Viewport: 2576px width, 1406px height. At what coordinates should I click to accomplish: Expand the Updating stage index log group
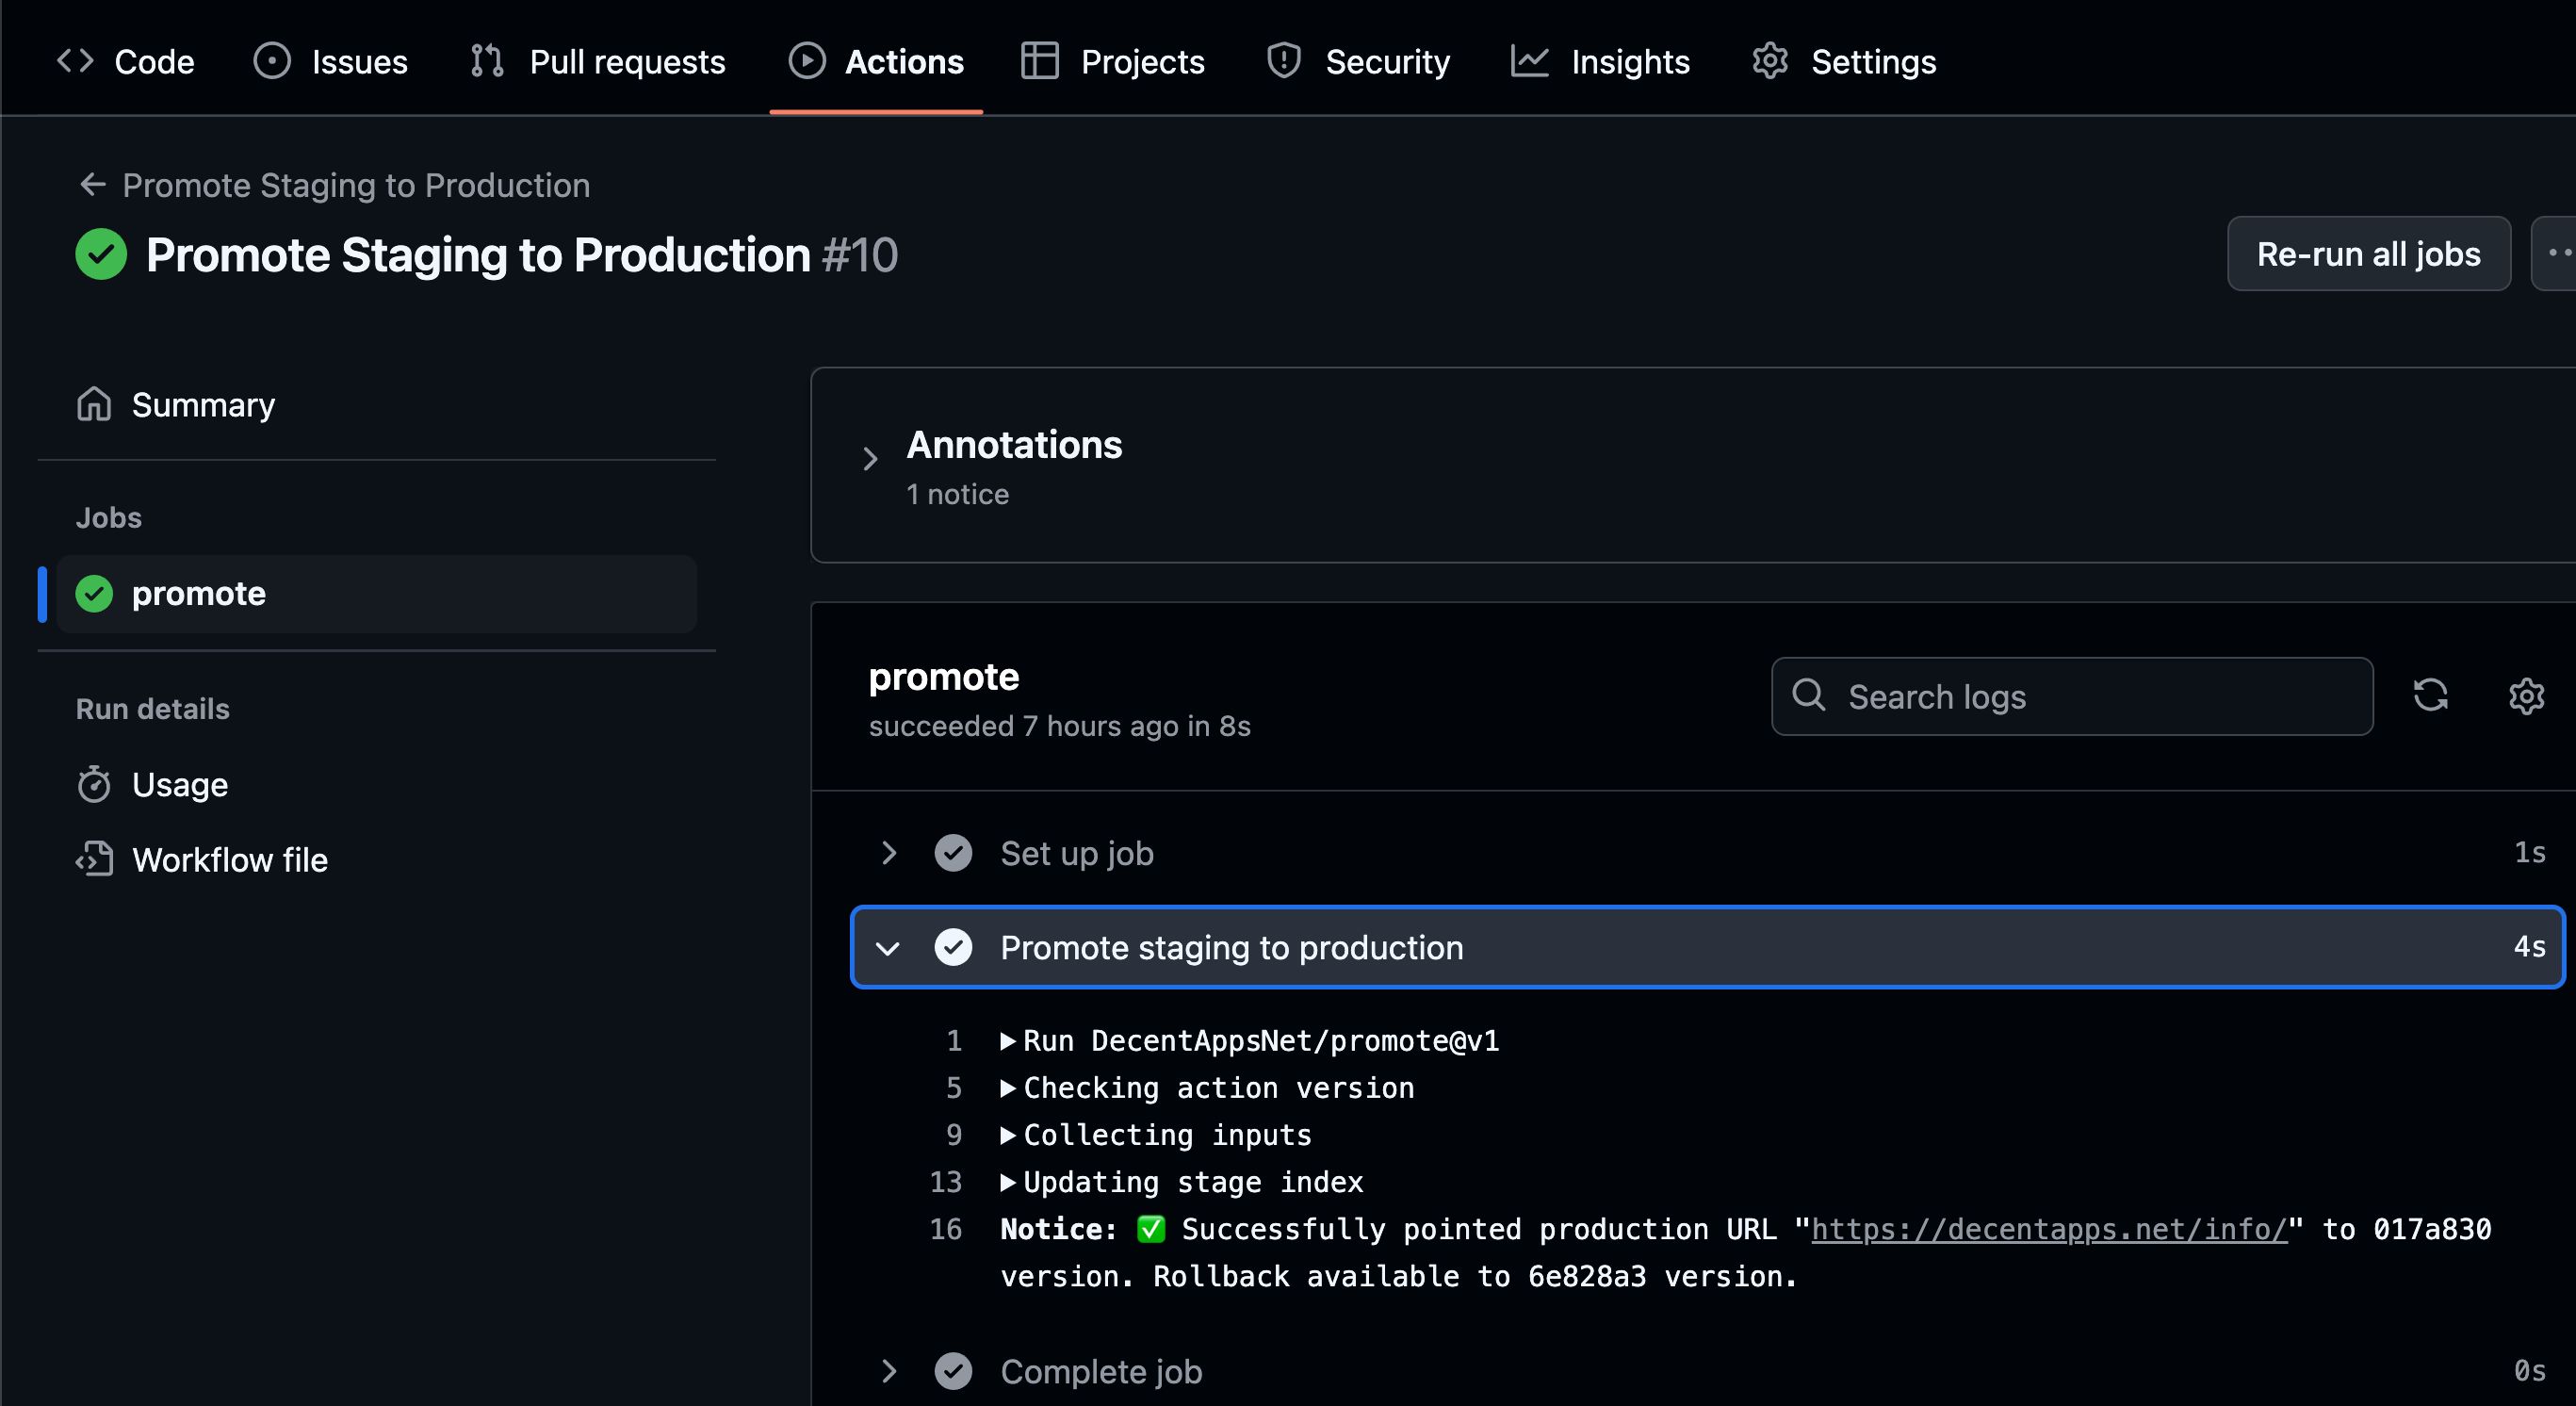(1008, 1182)
